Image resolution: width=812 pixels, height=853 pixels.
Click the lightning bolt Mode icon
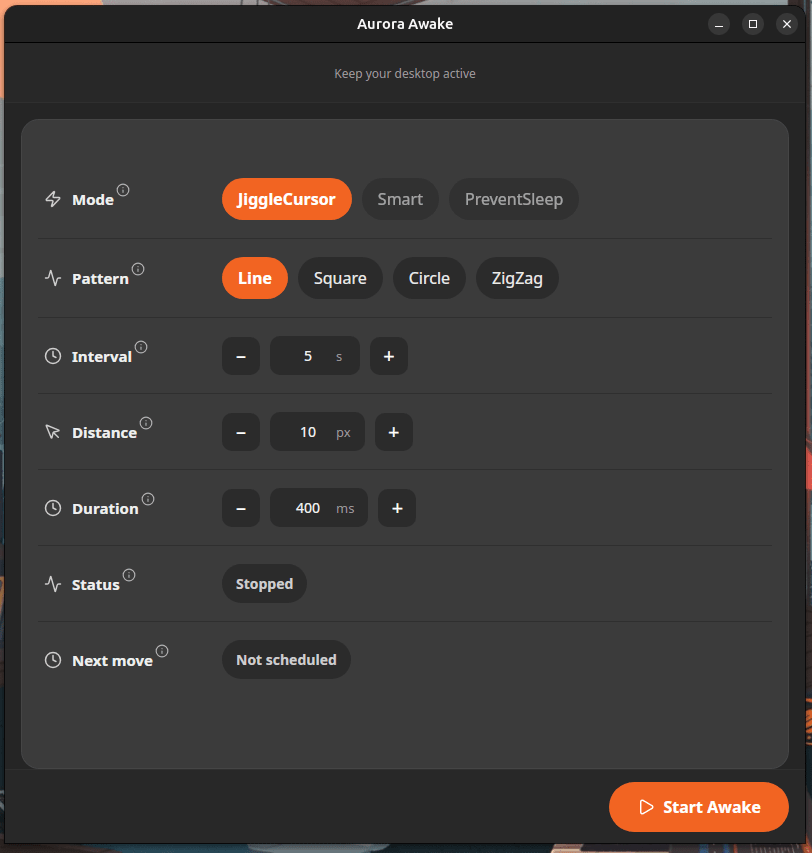53,199
